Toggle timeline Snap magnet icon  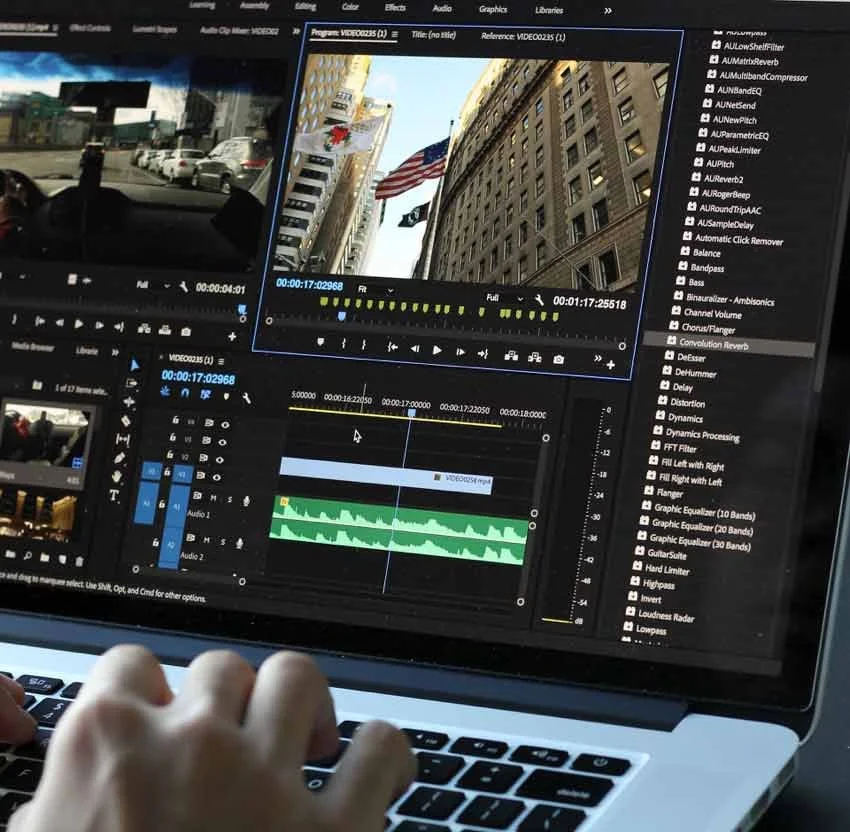point(185,392)
